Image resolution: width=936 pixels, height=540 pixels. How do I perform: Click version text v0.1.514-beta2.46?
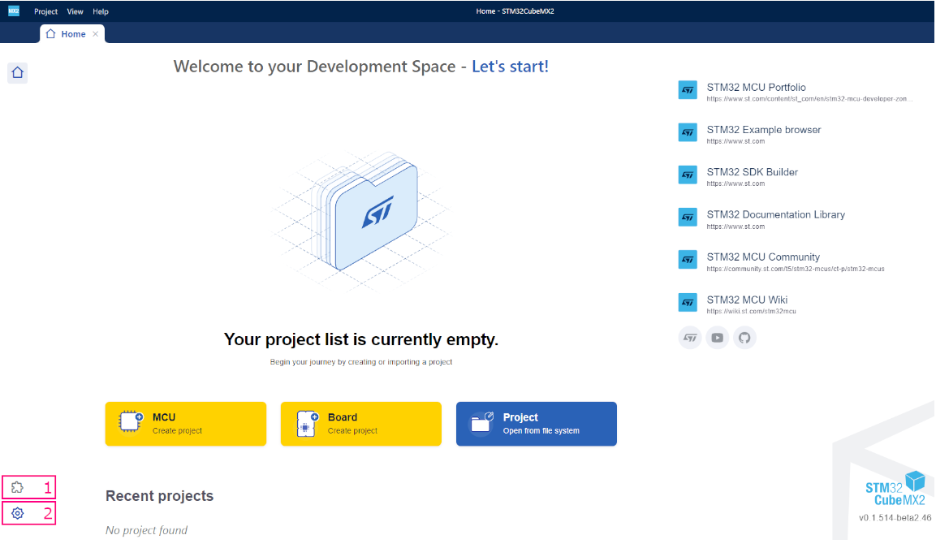[x=895, y=517]
